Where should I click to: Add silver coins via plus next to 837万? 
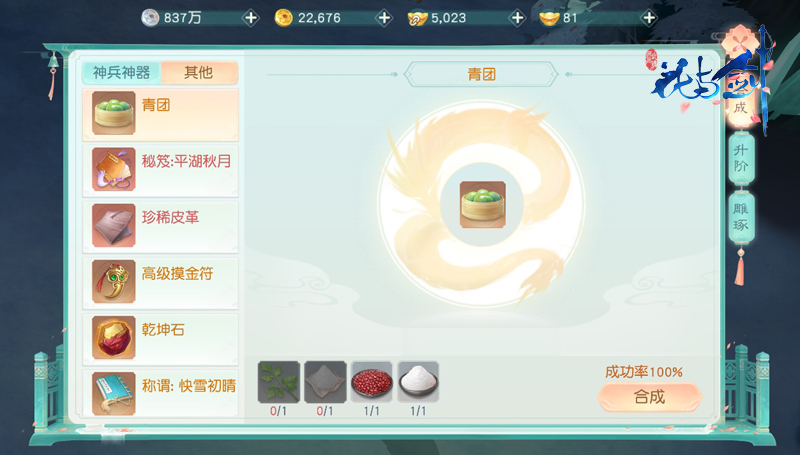click(x=251, y=18)
